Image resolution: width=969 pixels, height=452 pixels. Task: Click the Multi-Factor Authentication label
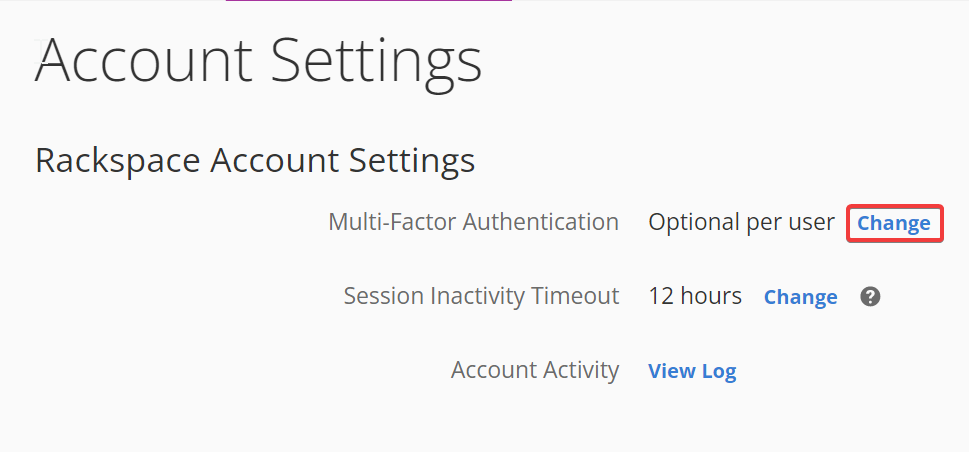pos(473,221)
